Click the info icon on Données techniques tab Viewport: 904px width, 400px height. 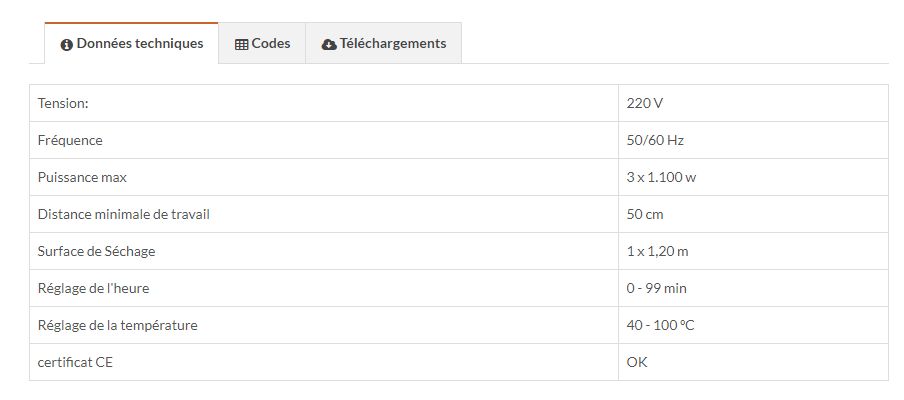coord(67,45)
